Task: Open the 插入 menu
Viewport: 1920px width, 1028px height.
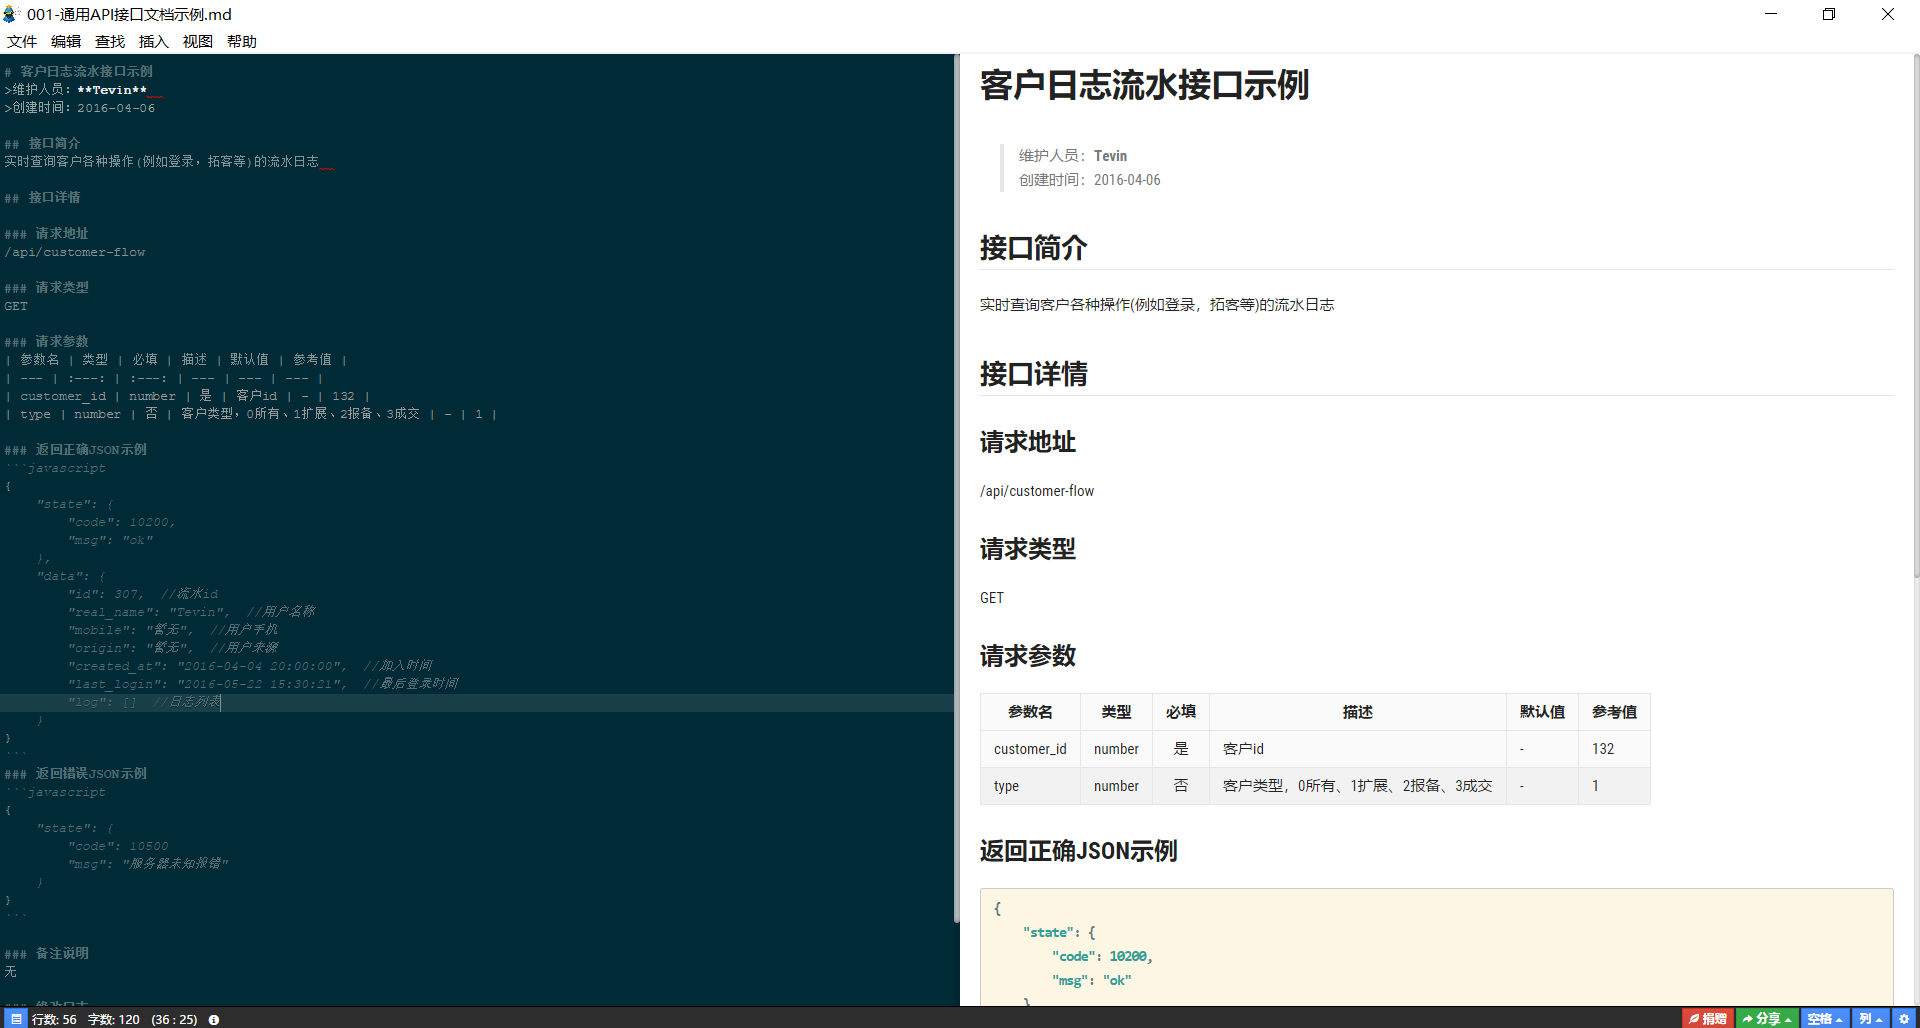Action: (x=154, y=41)
